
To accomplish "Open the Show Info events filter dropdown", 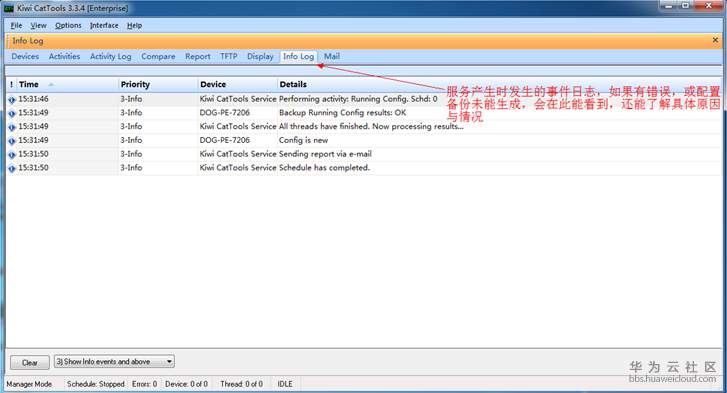I will pyautogui.click(x=114, y=361).
